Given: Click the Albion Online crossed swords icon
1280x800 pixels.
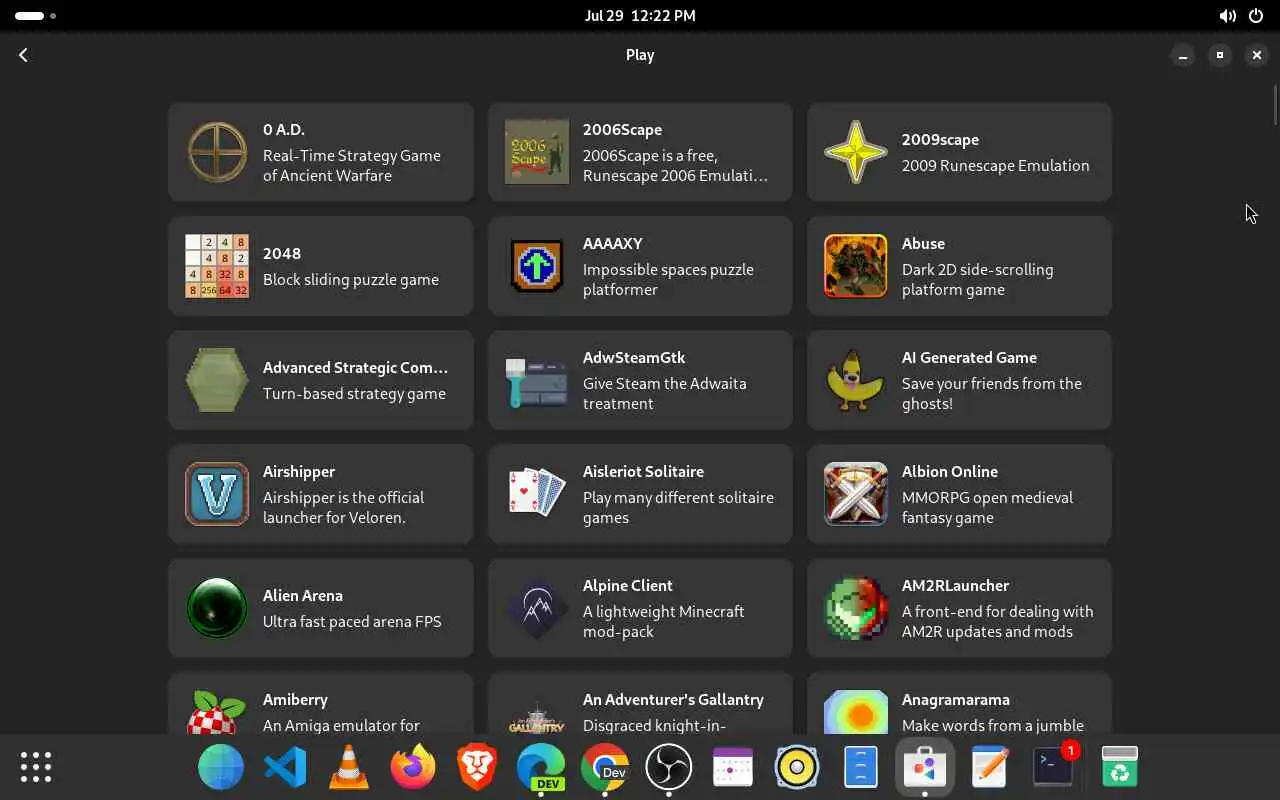Looking at the screenshot, I should pos(856,494).
